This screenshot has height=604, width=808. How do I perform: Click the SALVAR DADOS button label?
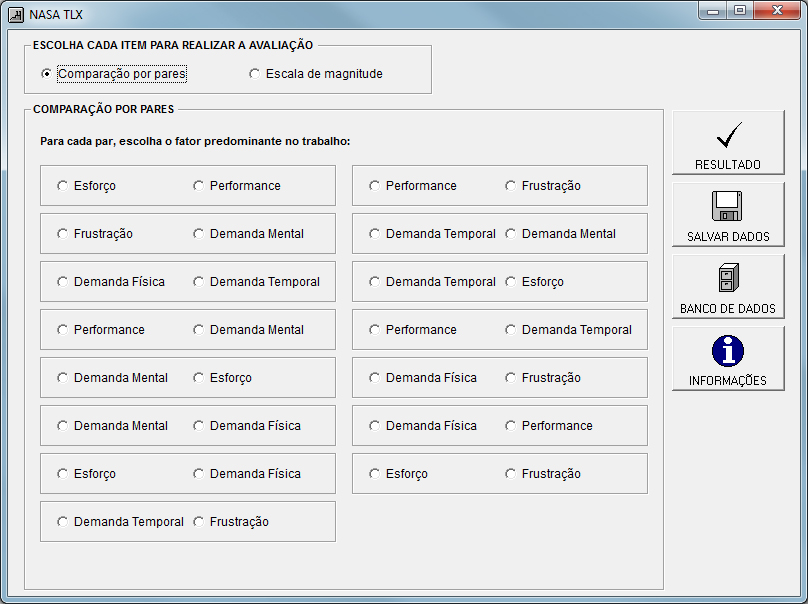click(x=728, y=237)
